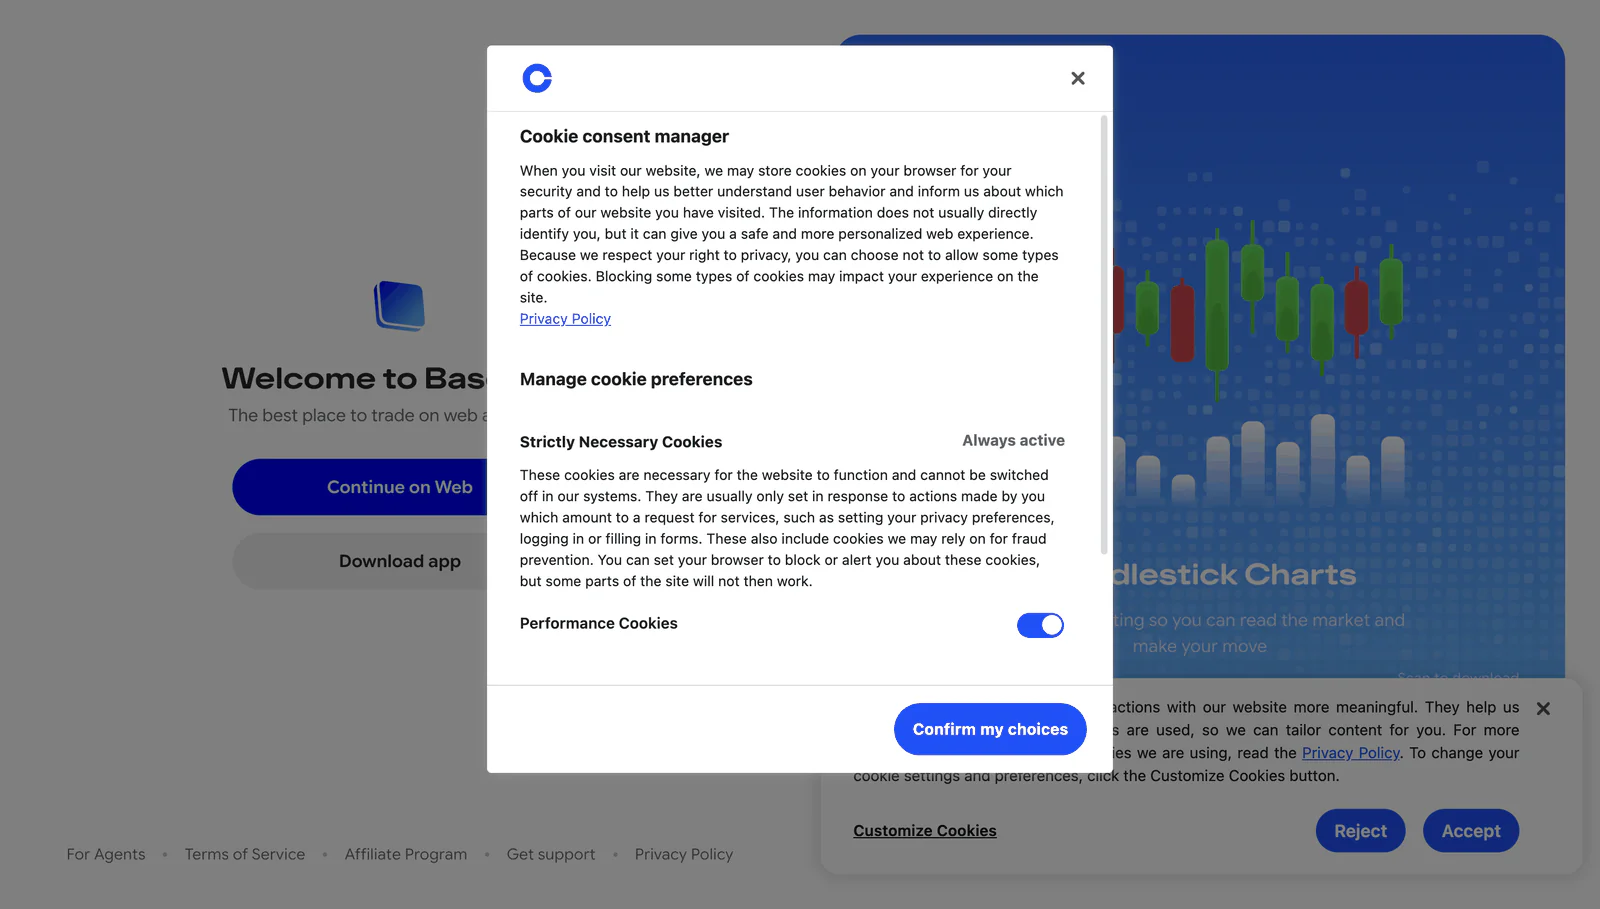
Task: Accept cookies in the banner
Action: pos(1471,831)
